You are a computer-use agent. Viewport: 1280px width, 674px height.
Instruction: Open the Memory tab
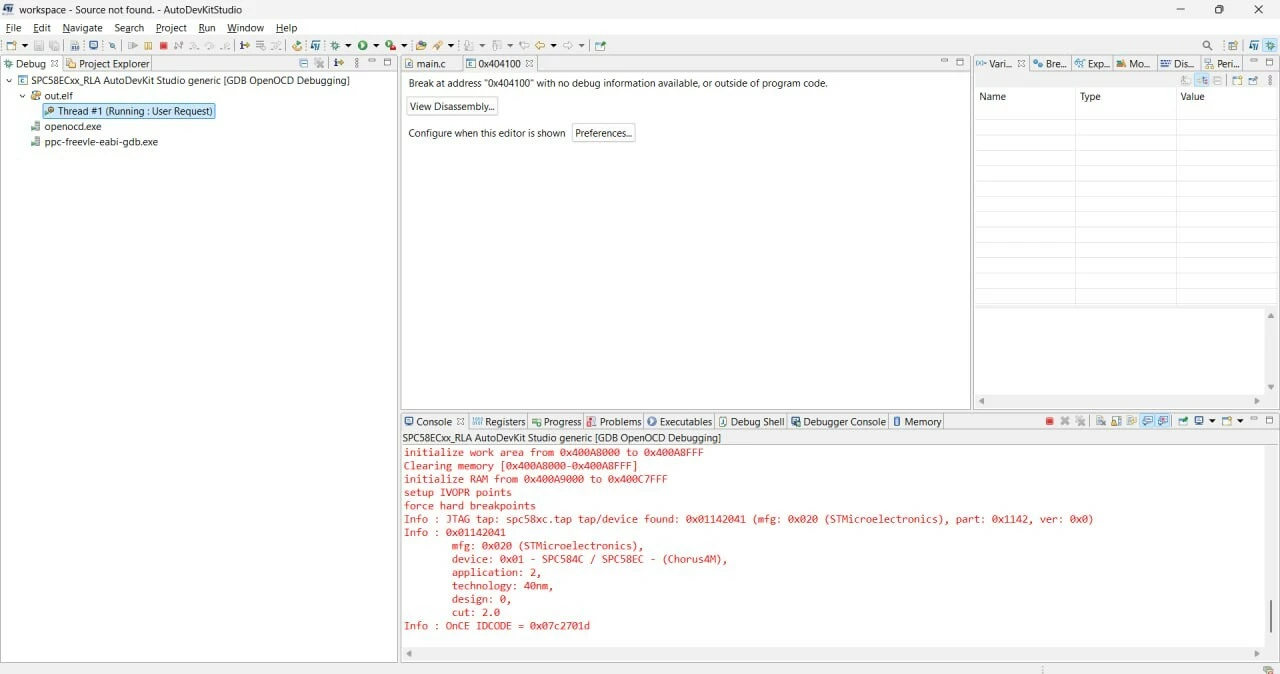917,421
